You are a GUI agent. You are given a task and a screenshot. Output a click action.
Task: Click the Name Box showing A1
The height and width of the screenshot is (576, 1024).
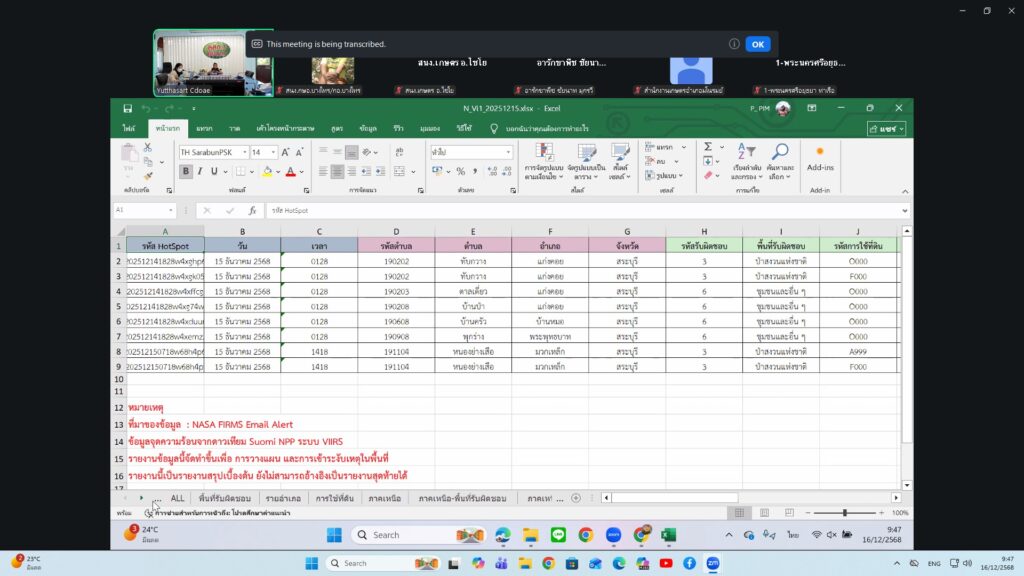pos(140,211)
